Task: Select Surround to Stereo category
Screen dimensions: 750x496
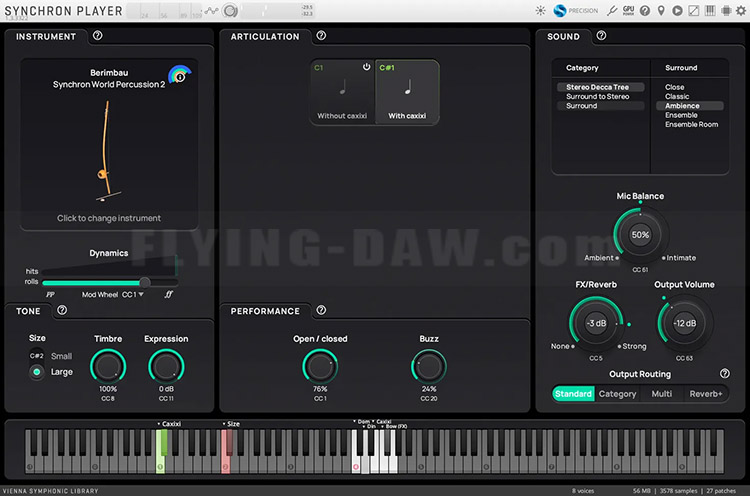Action: tap(600, 96)
